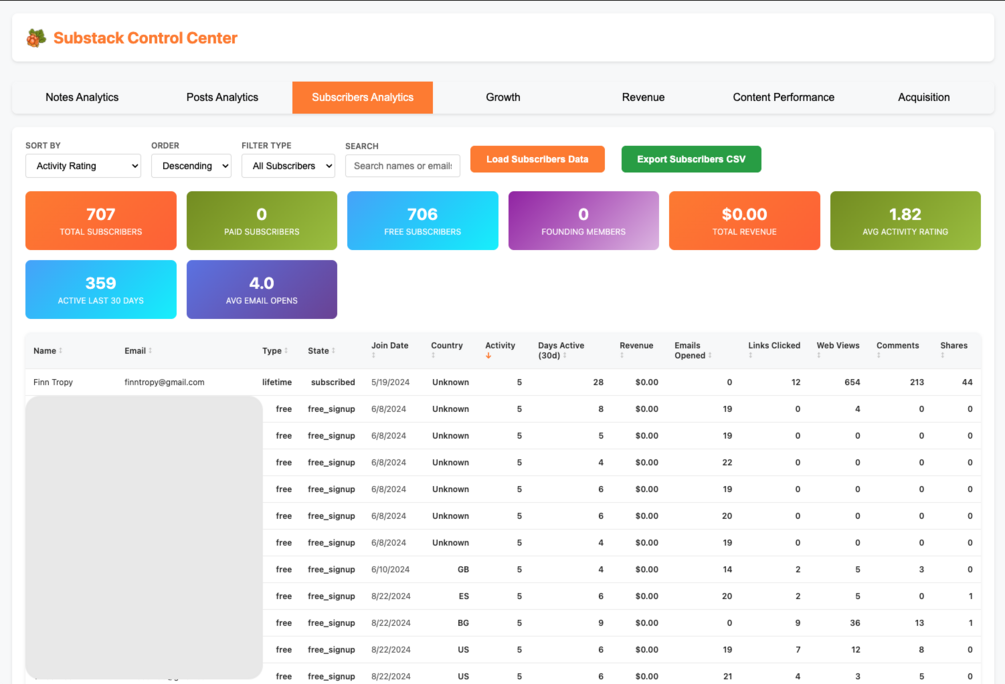
Task: Sort by the Emails Opened column header
Action: click(x=692, y=350)
